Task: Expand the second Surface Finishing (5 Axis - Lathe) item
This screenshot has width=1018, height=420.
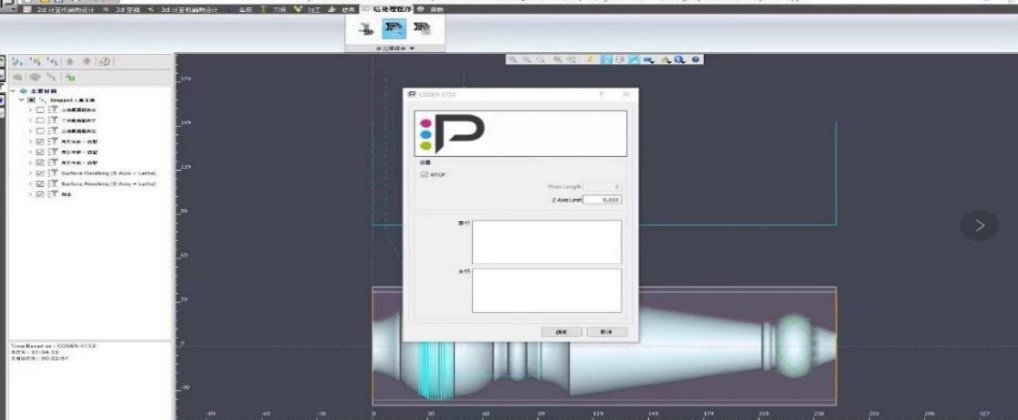Action: (x=30, y=183)
